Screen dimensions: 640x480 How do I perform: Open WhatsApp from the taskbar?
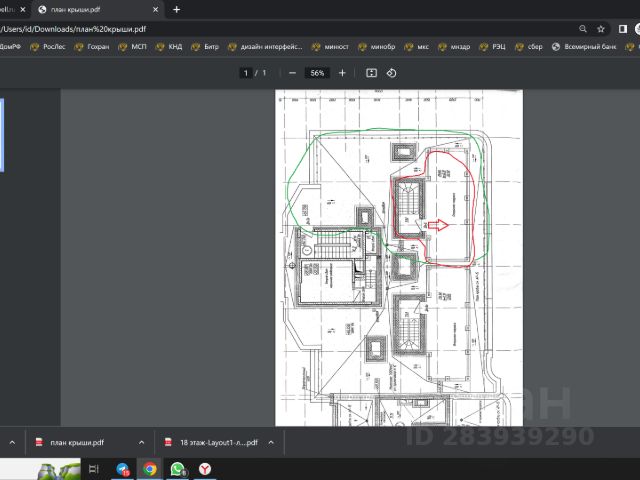click(177, 468)
